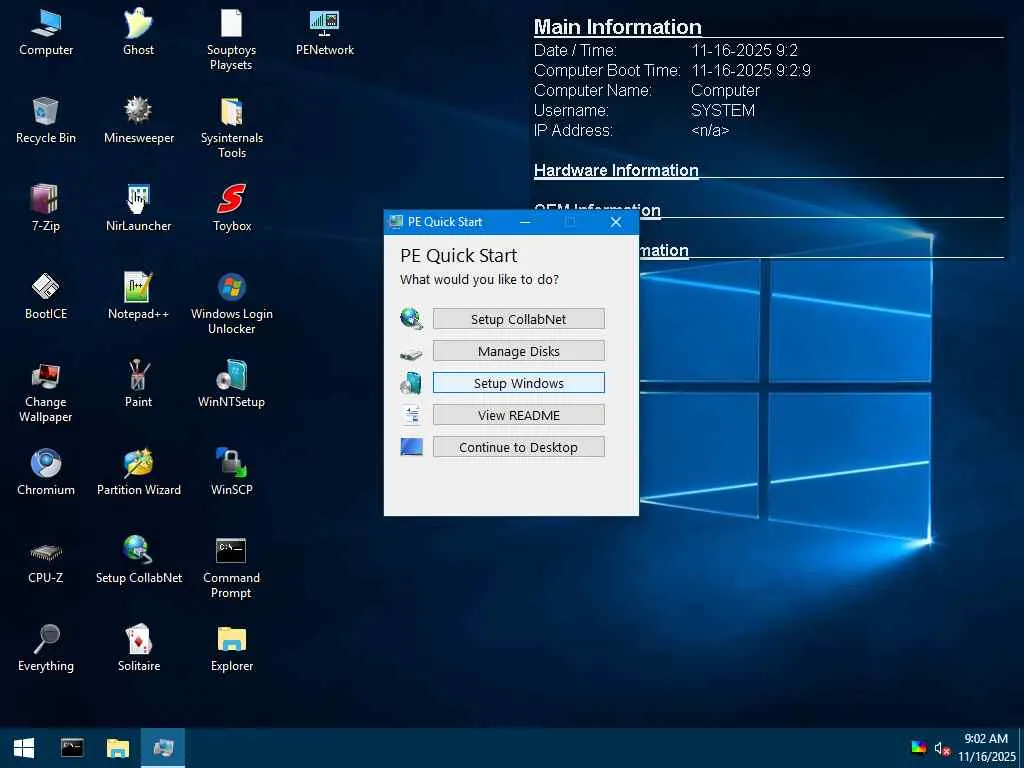Click the setup disc icon beside Setup Windows
Viewport: 1024px width, 768px height.
click(411, 383)
